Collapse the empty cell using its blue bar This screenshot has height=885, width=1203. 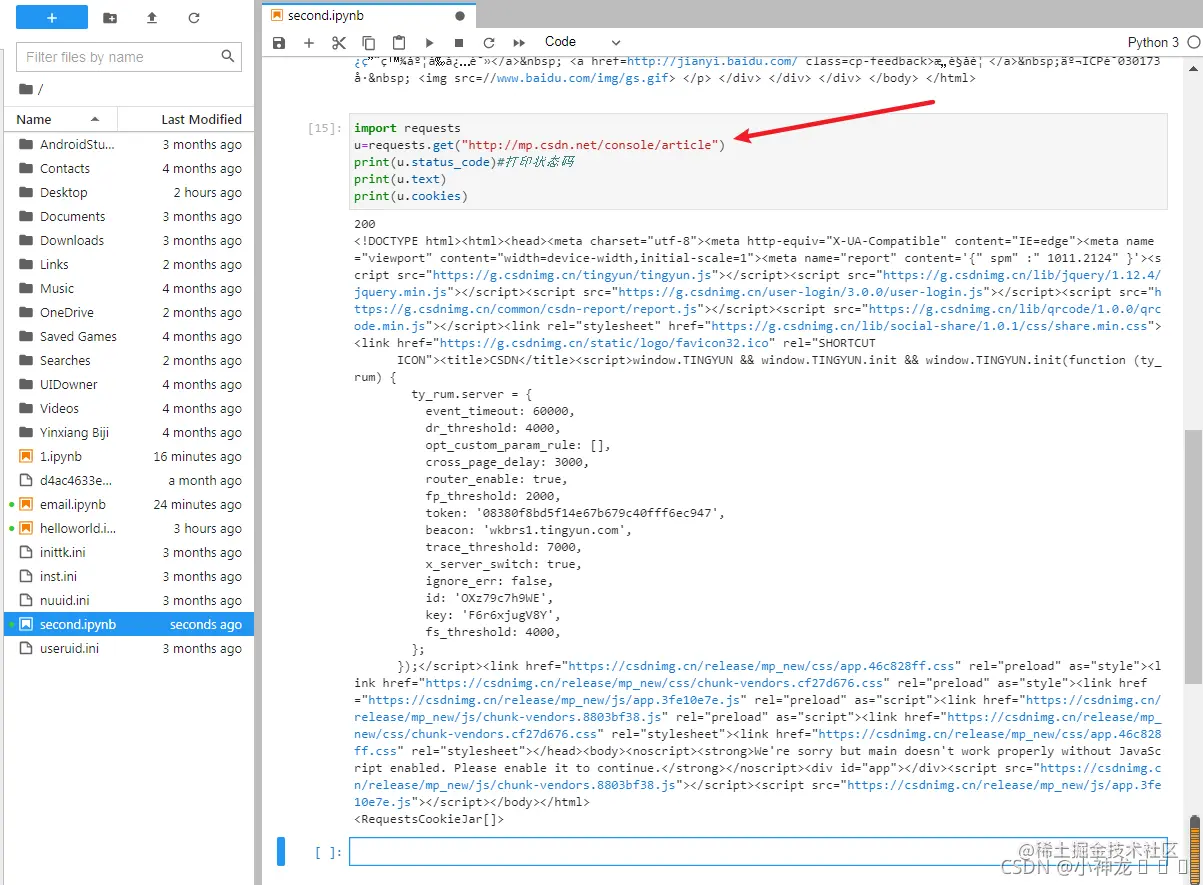(x=281, y=852)
